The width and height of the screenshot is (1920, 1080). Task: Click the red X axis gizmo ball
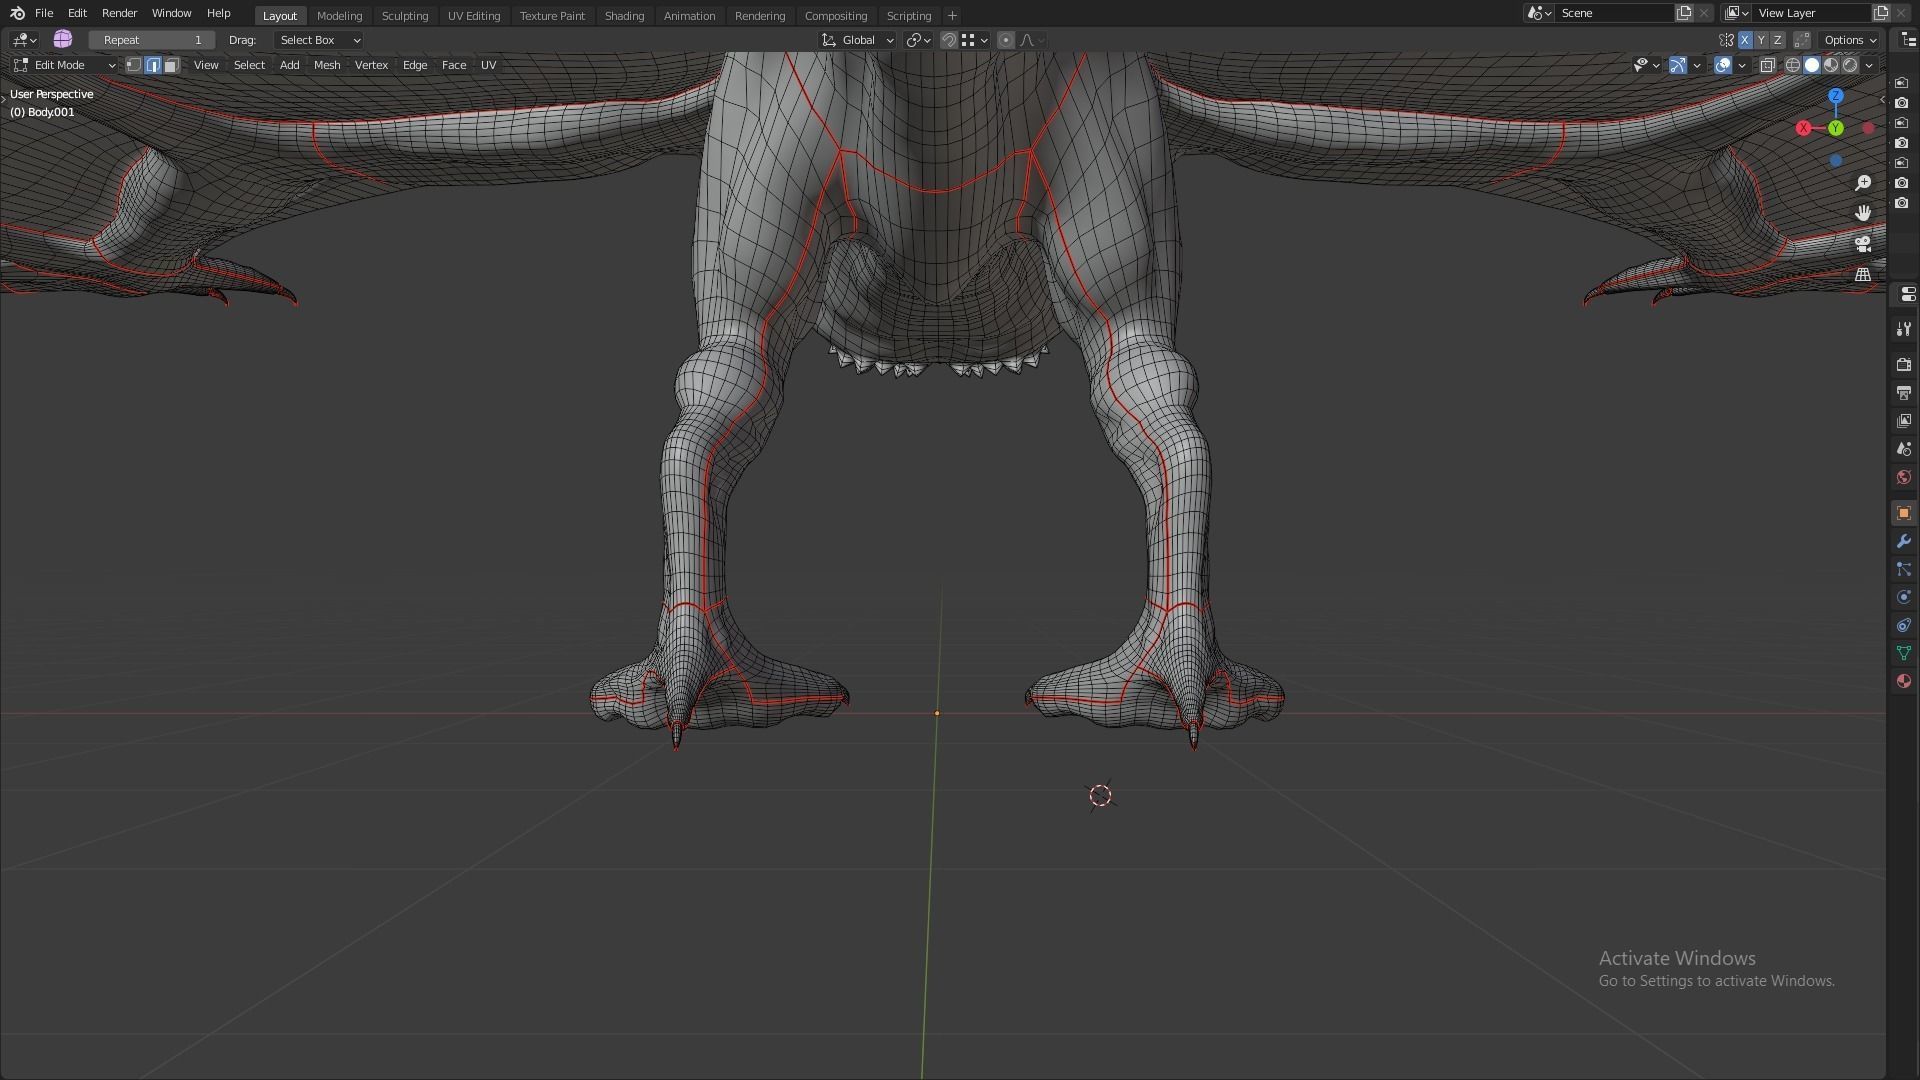(x=1803, y=128)
